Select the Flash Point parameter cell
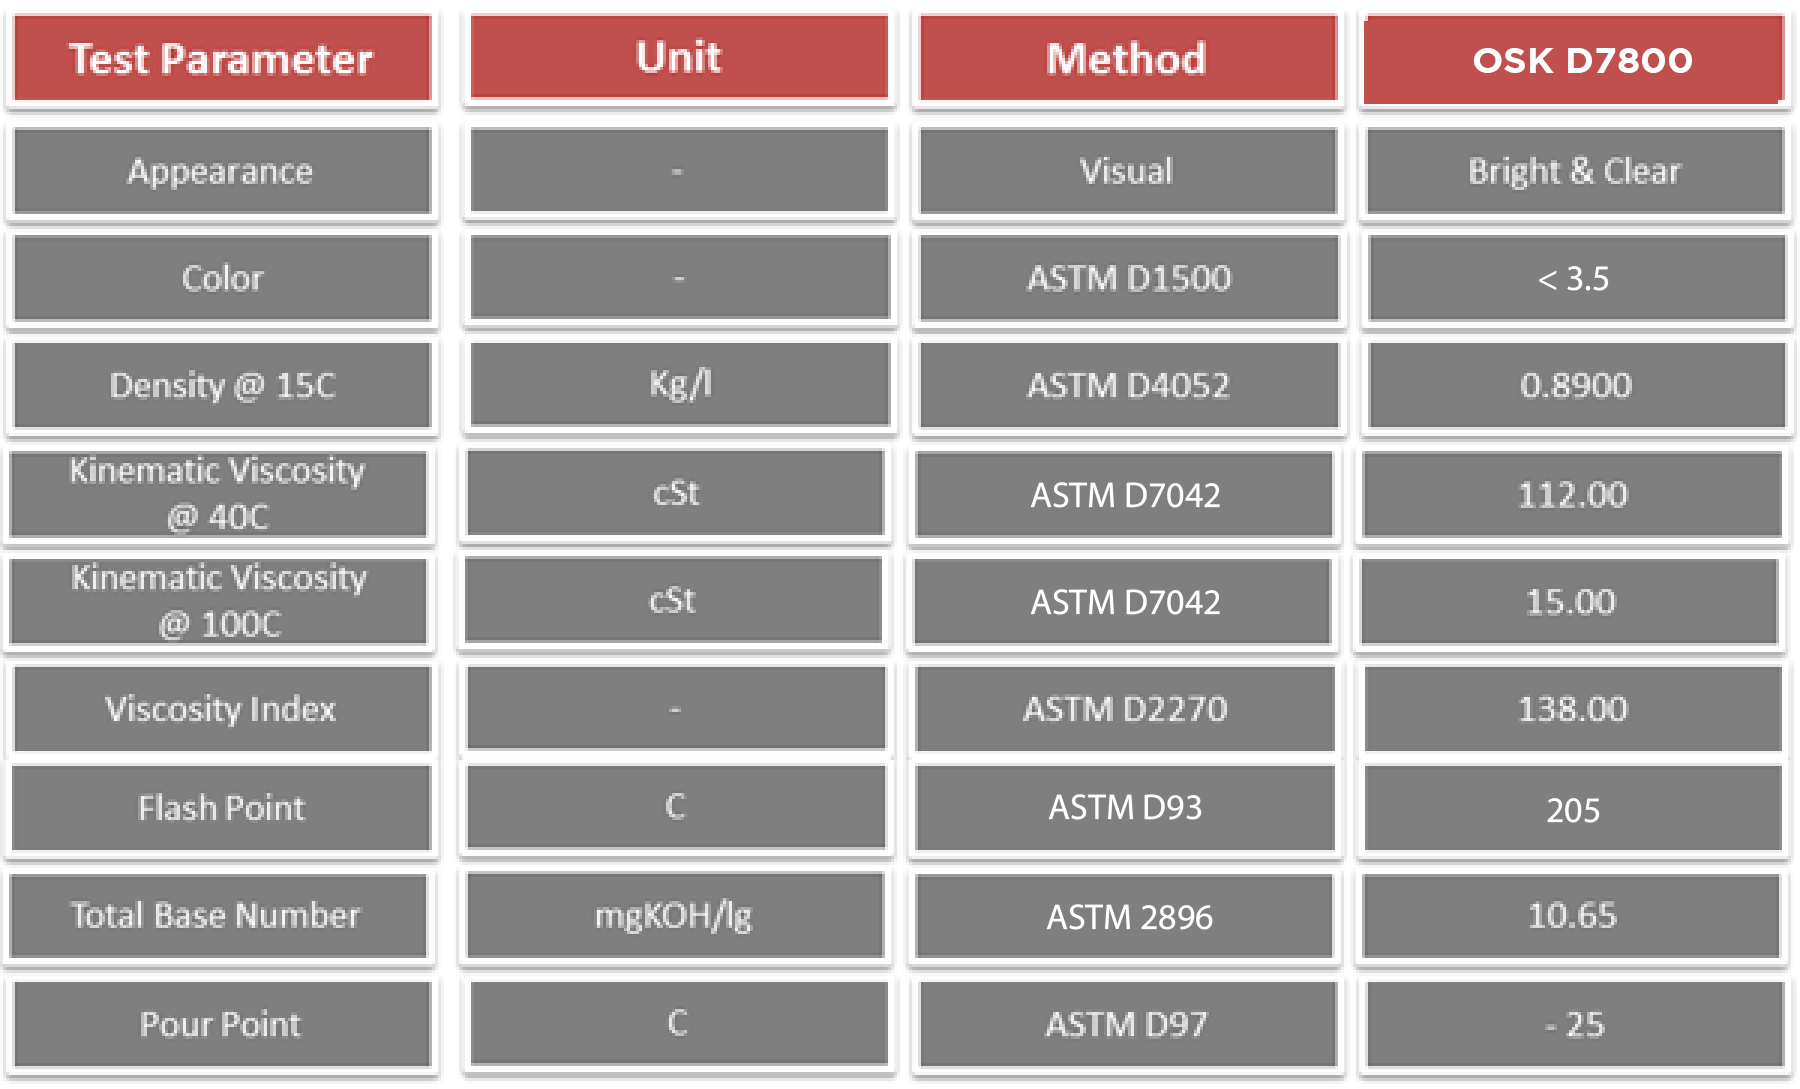Screen dimensions: 1800x1089 [x=221, y=808]
